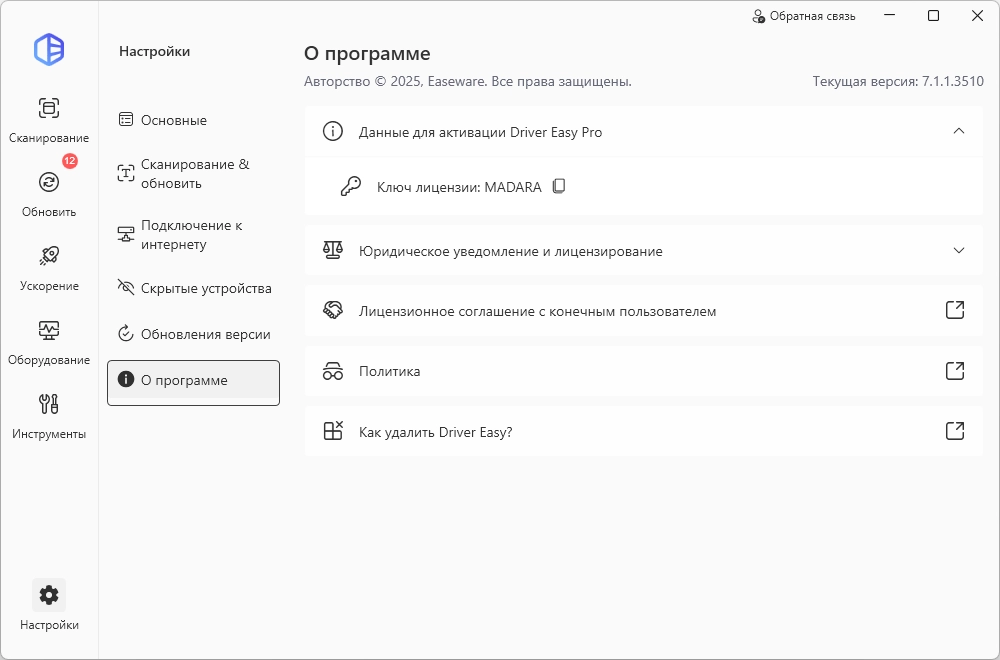This screenshot has height=660, width=1000.
Task: Copy the license key MADARA
Action: click(x=559, y=186)
